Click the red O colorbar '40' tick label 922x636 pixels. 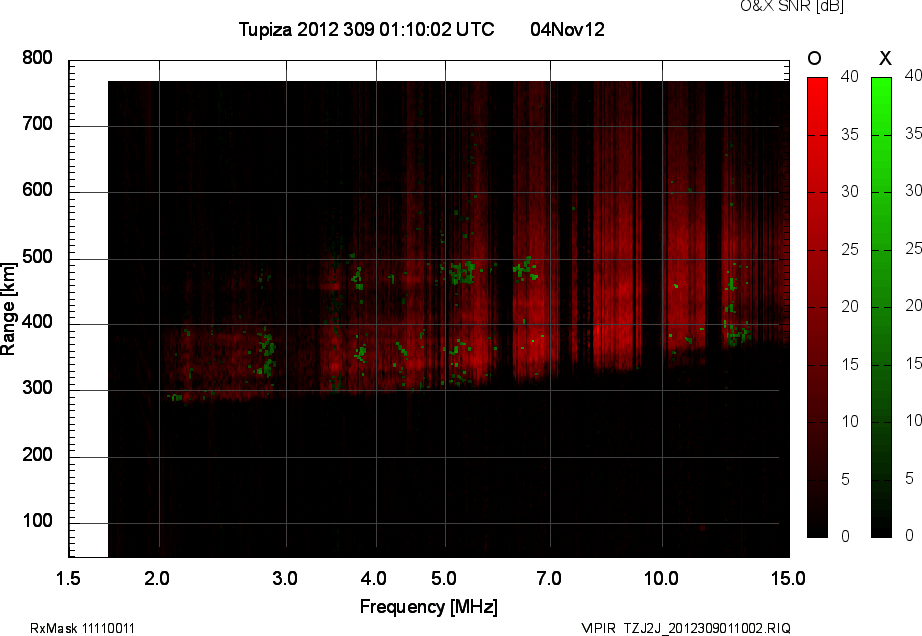pos(850,76)
